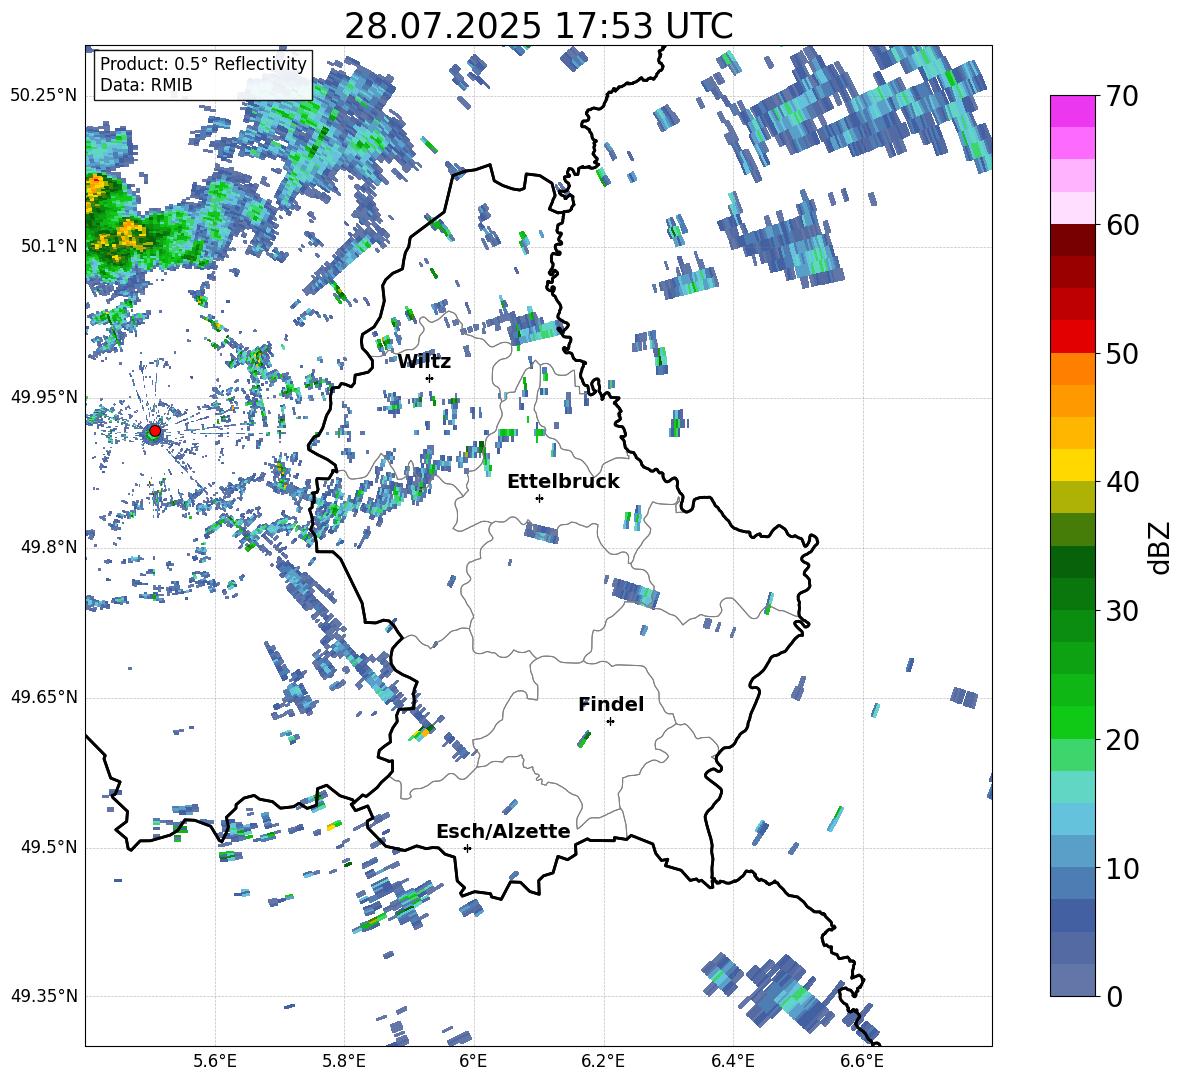This screenshot has height=1081, width=1184.
Task: Click the Ettelbruck city label
Action: tap(563, 482)
